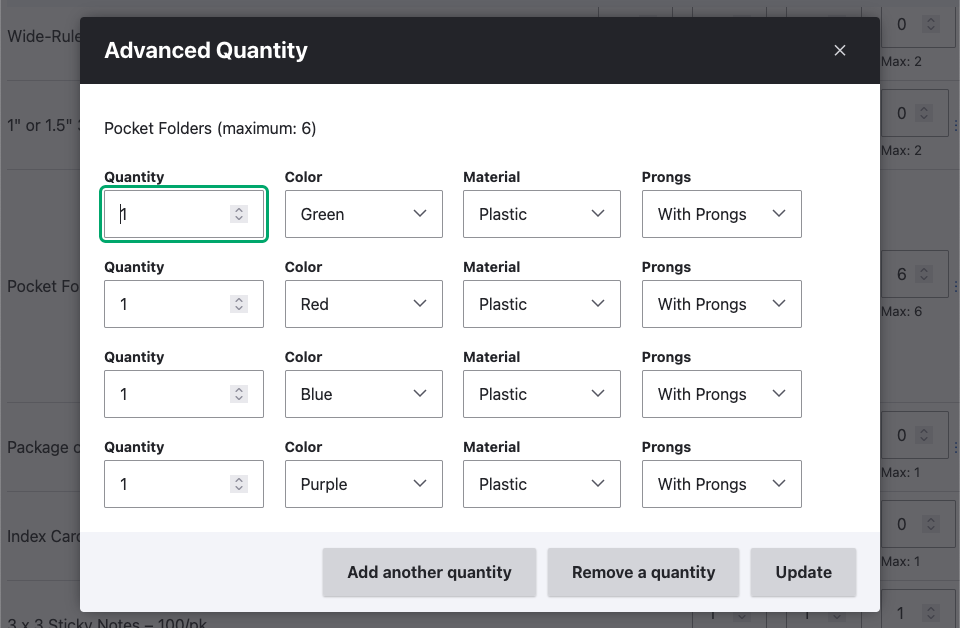Viewport: 960px width, 628px height.
Task: Click the quantity input in the Blue row
Action: point(170,394)
